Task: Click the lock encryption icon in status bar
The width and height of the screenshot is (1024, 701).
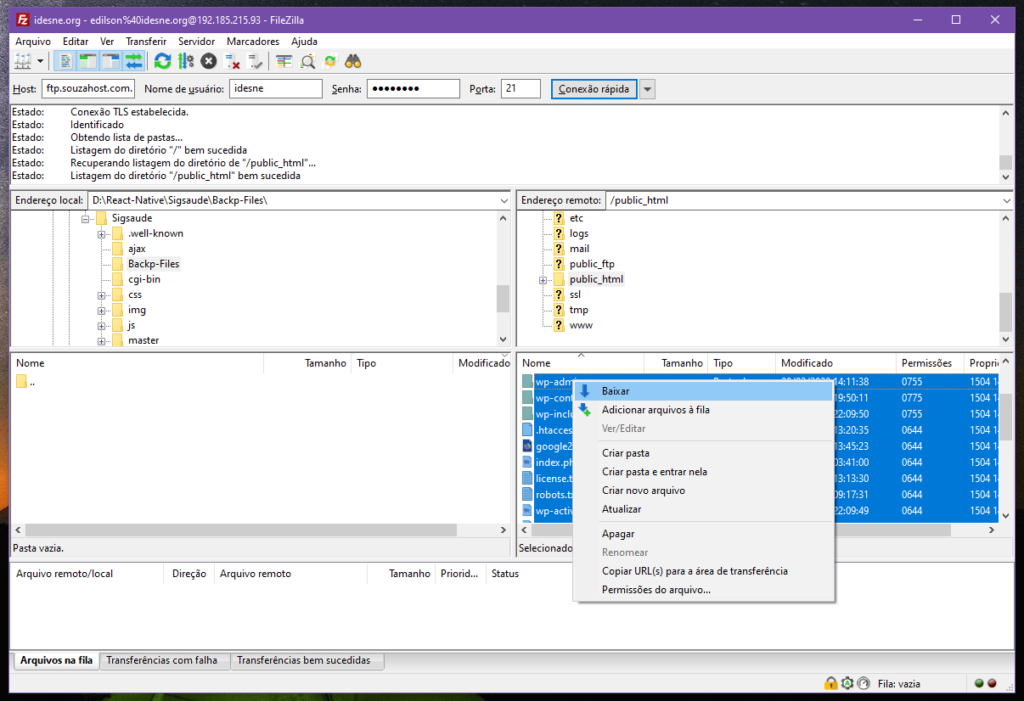Action: click(831, 683)
